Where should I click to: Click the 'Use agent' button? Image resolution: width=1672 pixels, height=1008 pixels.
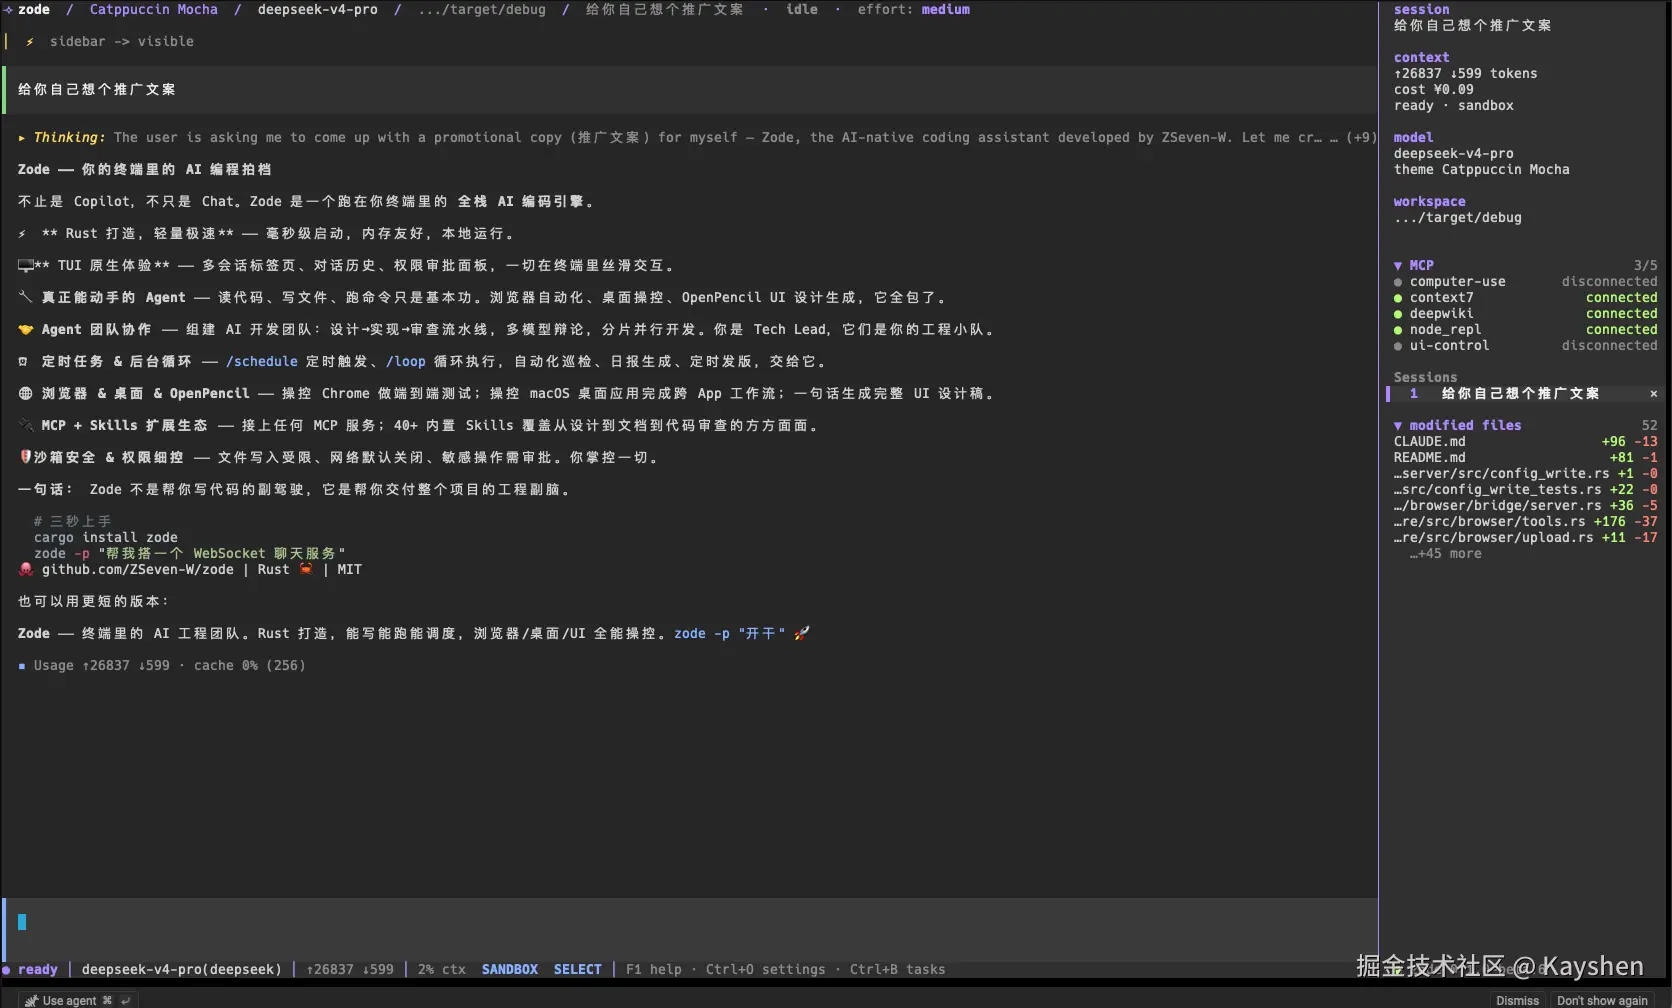77,1000
